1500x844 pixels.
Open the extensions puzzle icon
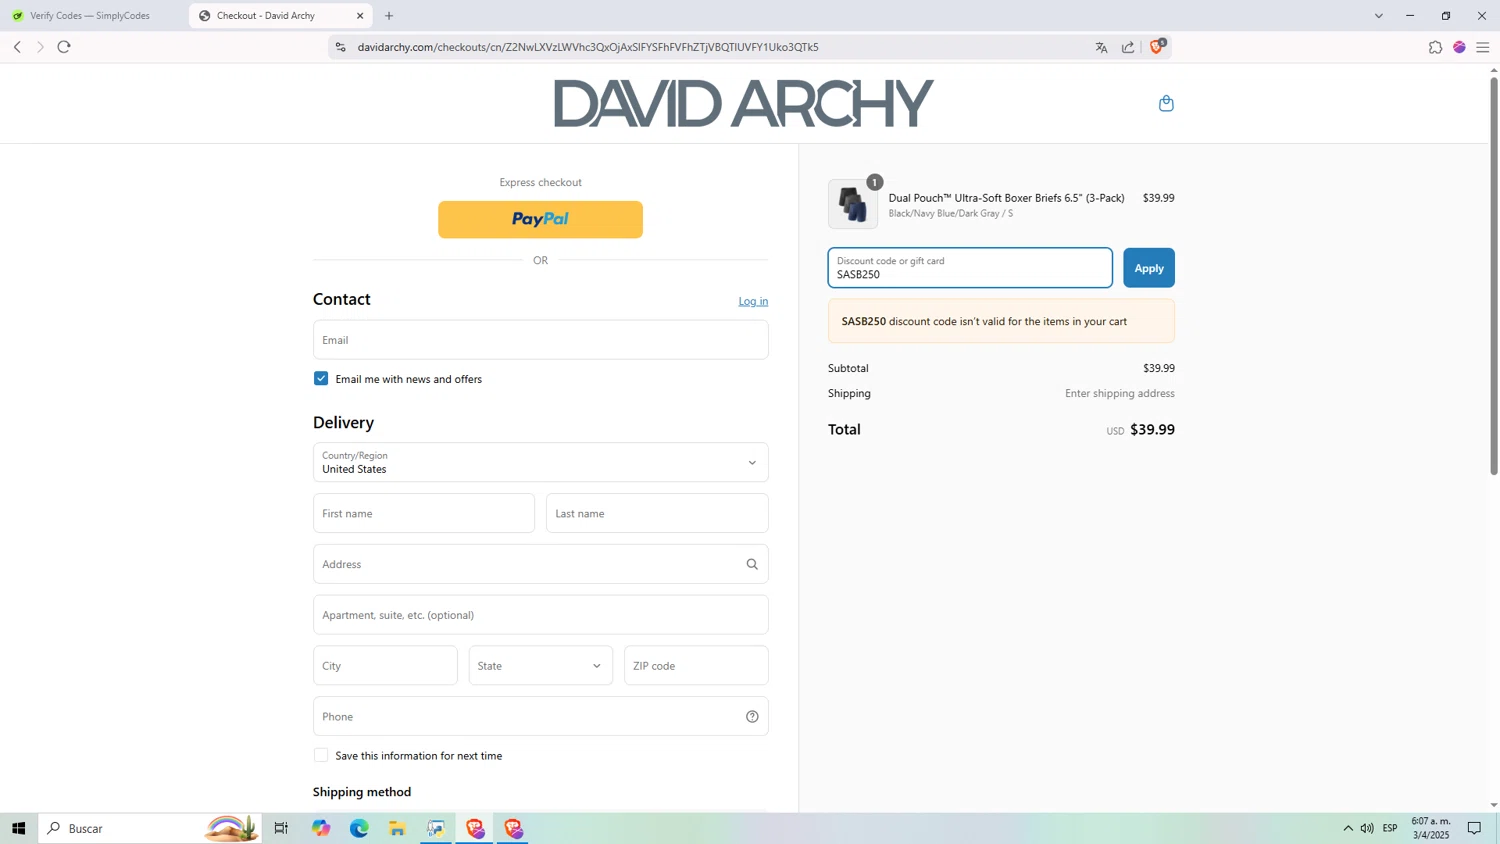[x=1435, y=47]
